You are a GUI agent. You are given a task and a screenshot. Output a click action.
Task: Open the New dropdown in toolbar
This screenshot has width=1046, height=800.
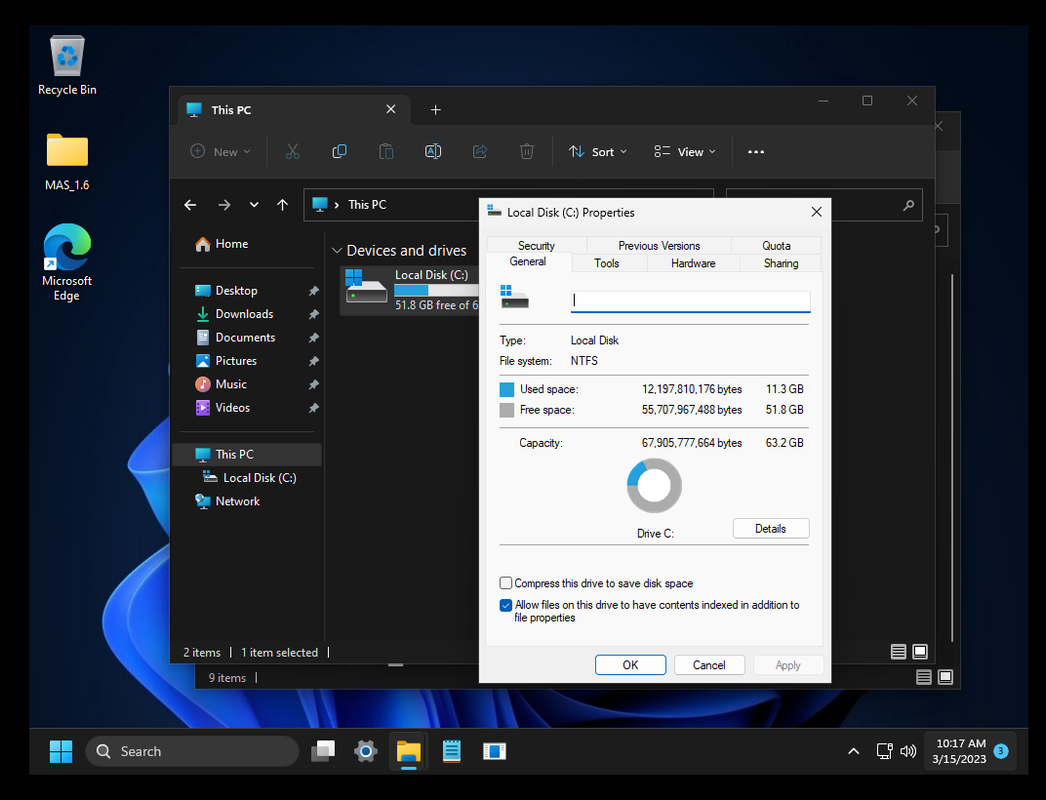click(x=220, y=151)
